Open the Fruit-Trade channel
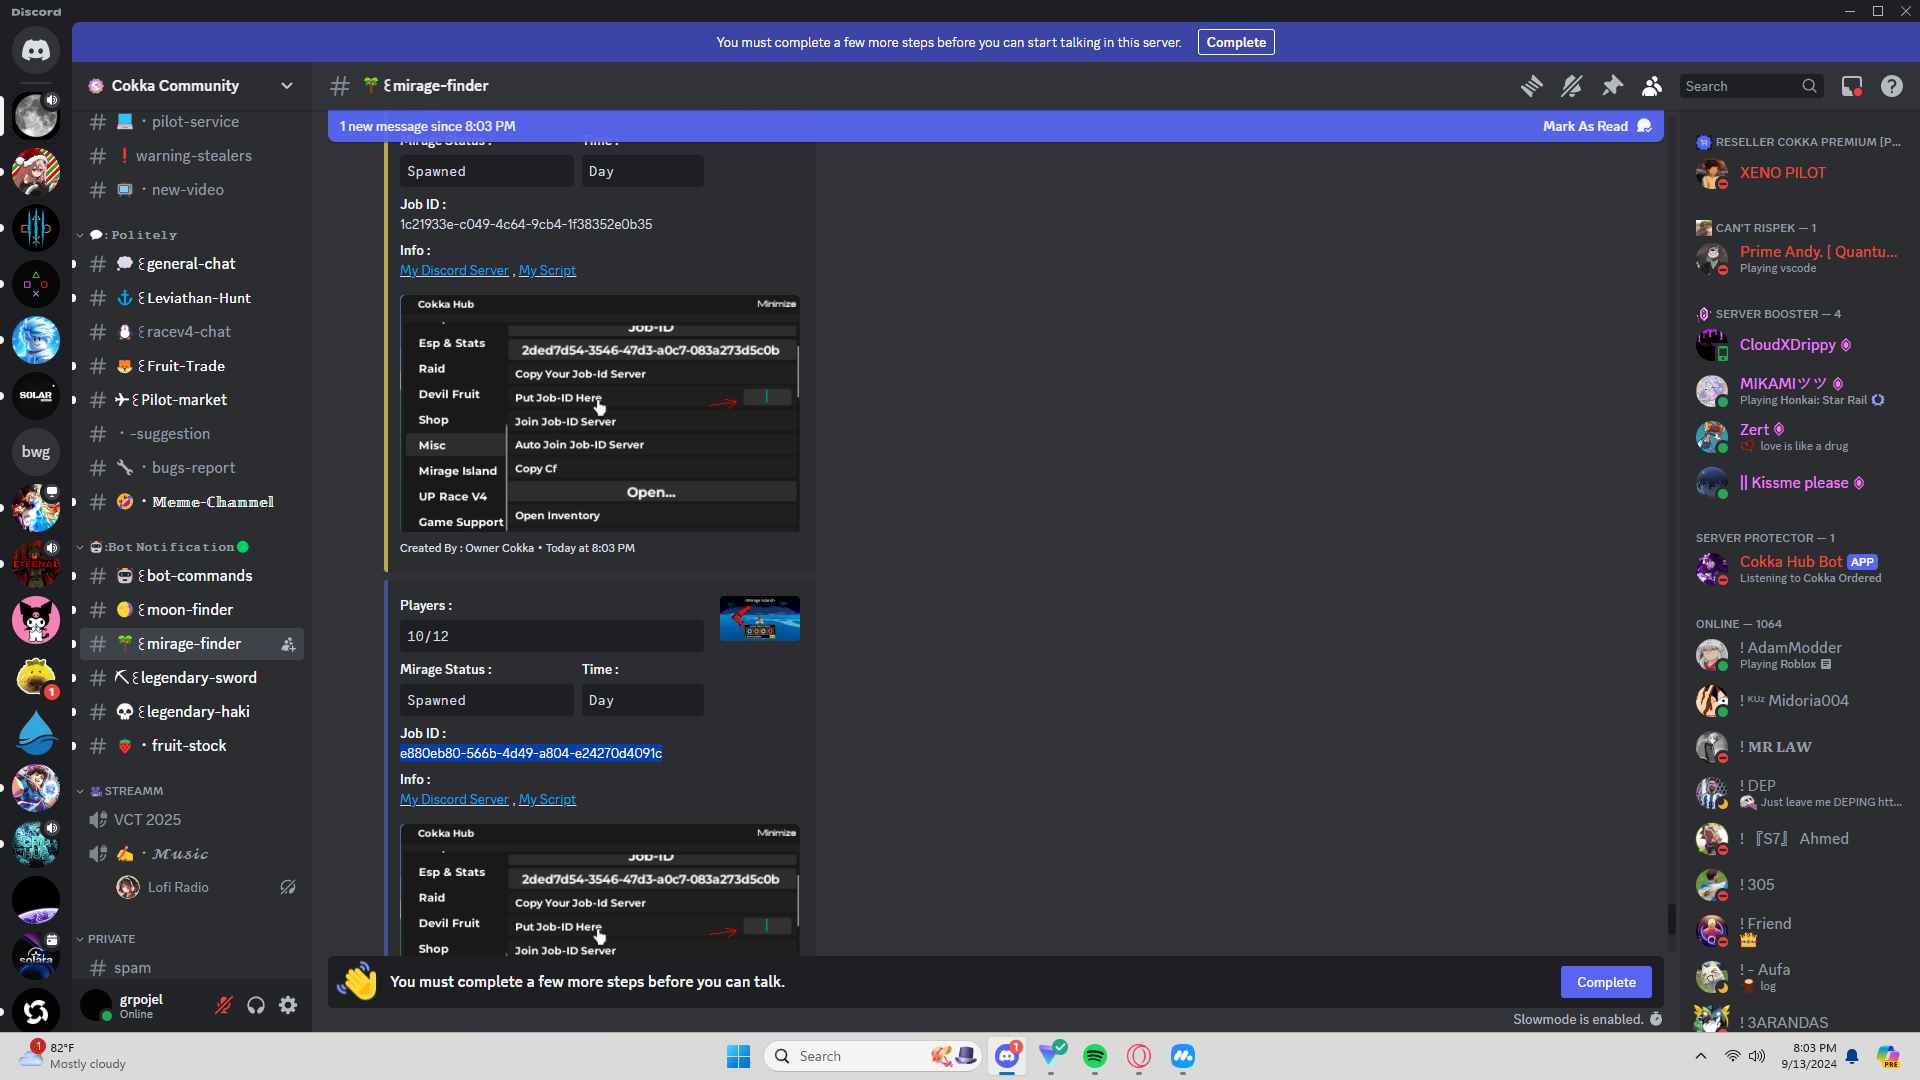The height and width of the screenshot is (1080, 1920). coord(192,366)
